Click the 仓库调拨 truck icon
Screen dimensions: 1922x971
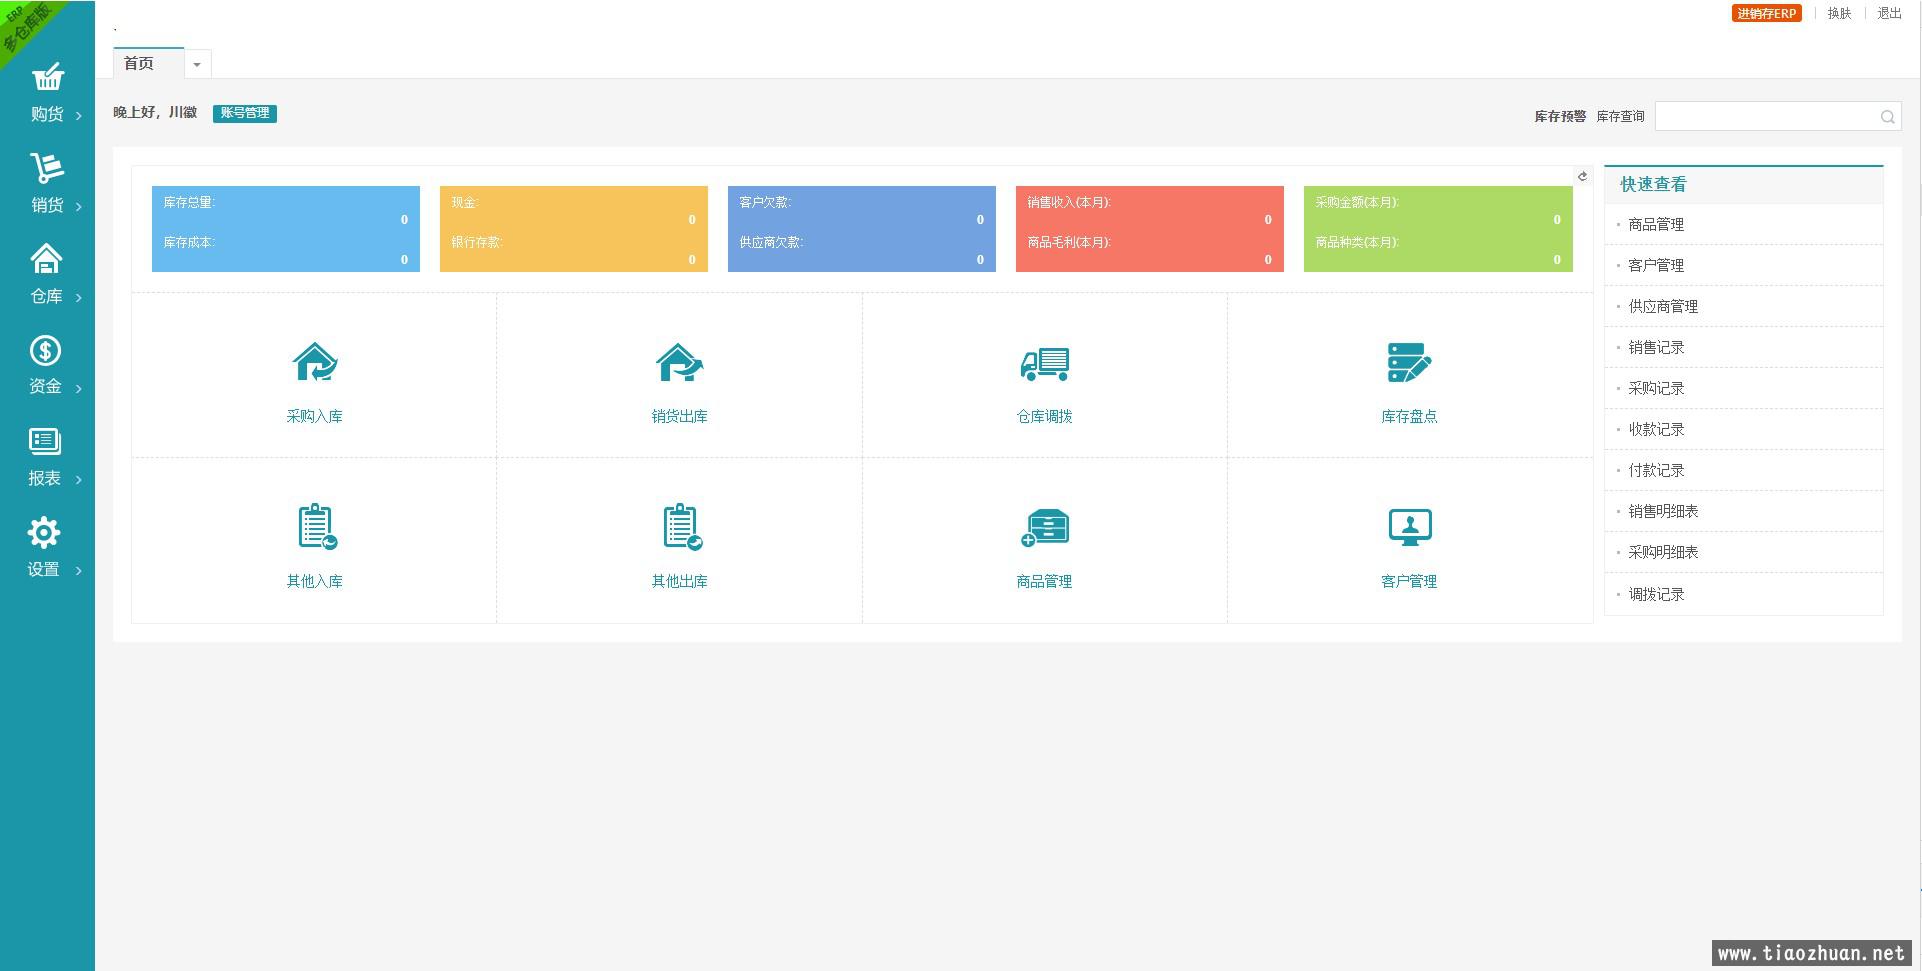click(1045, 363)
